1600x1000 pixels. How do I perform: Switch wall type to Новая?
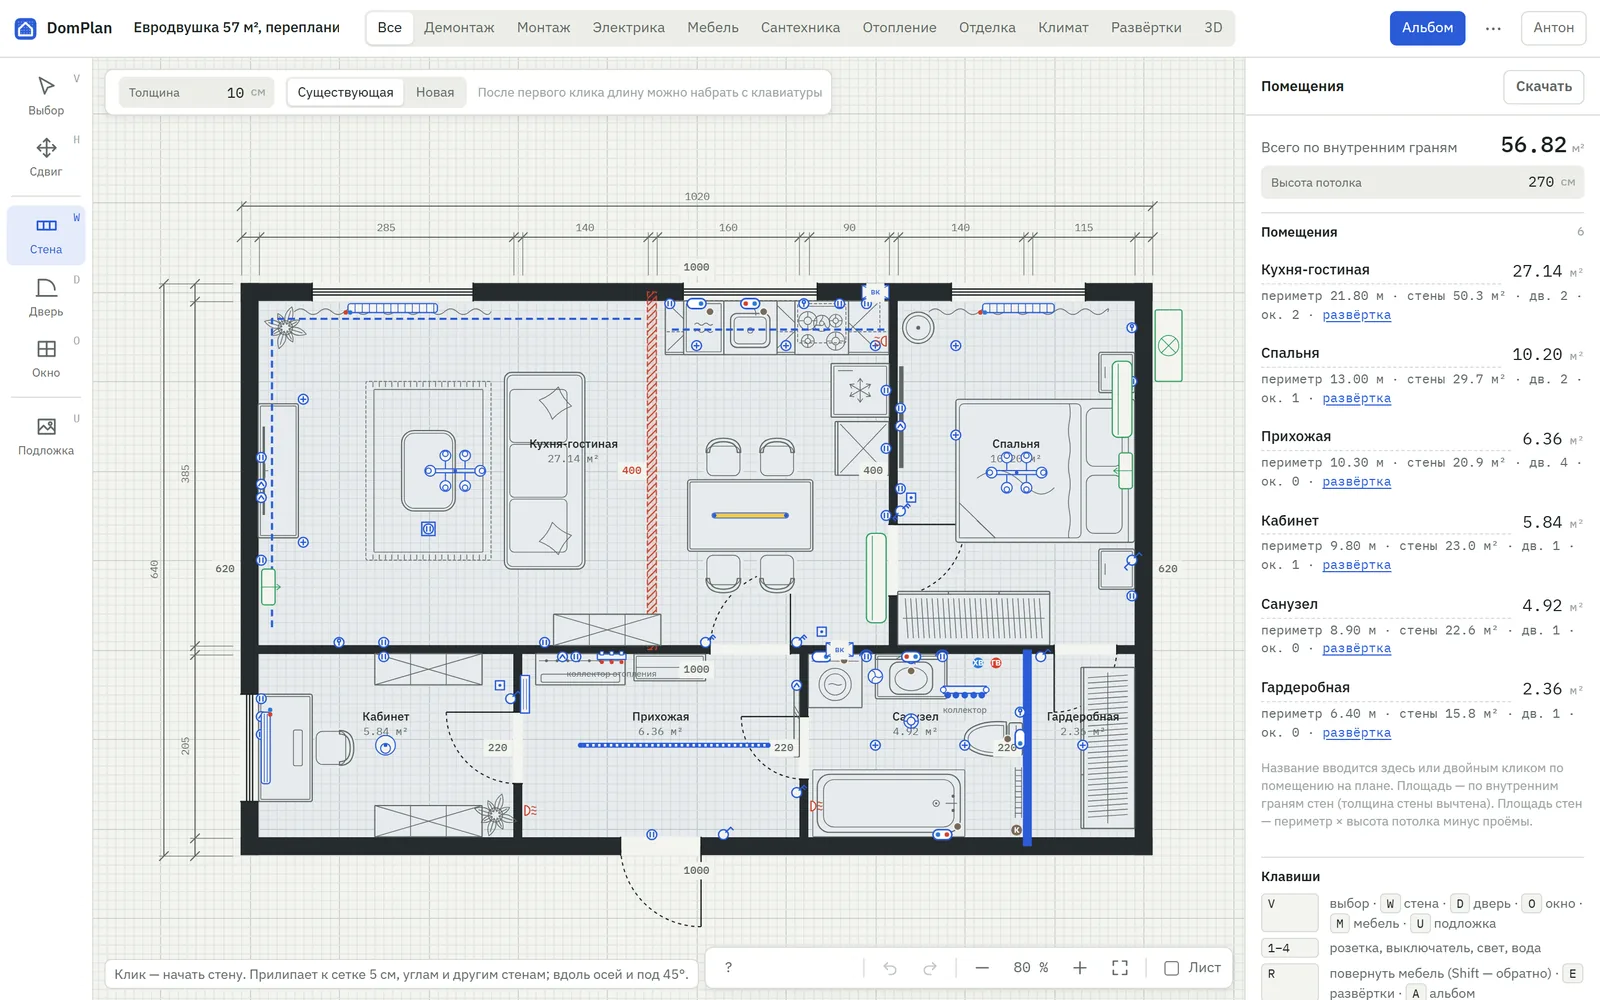click(435, 92)
